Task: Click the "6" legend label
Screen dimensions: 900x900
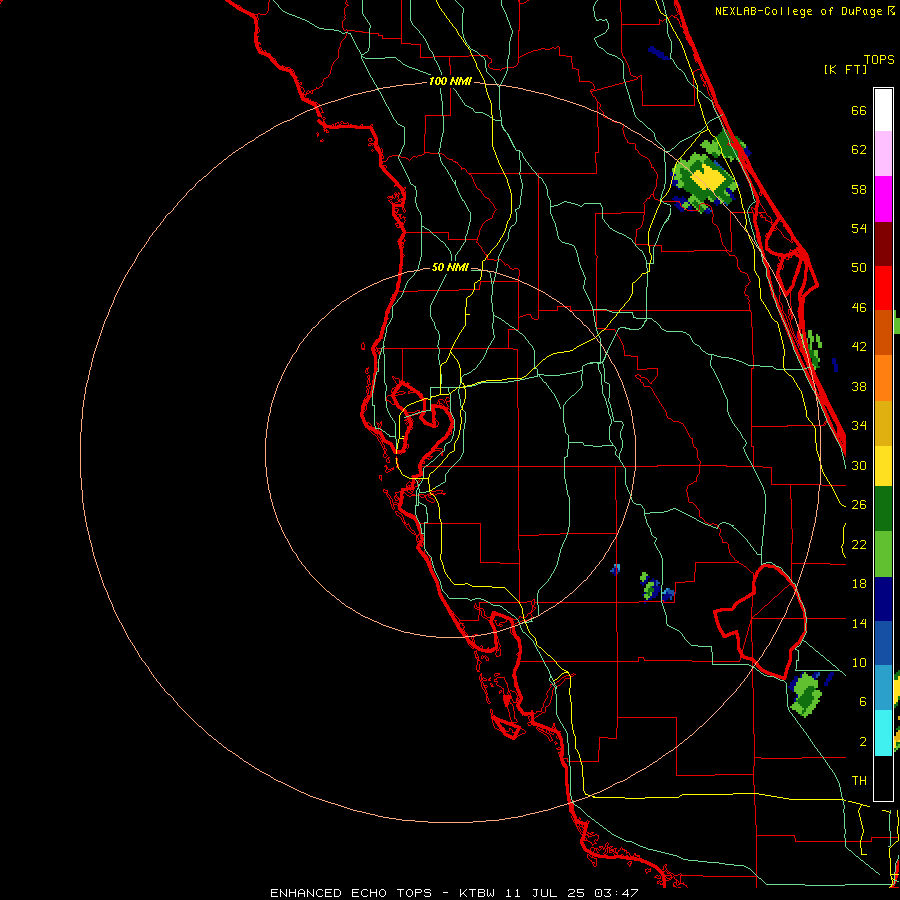Action: (863, 702)
